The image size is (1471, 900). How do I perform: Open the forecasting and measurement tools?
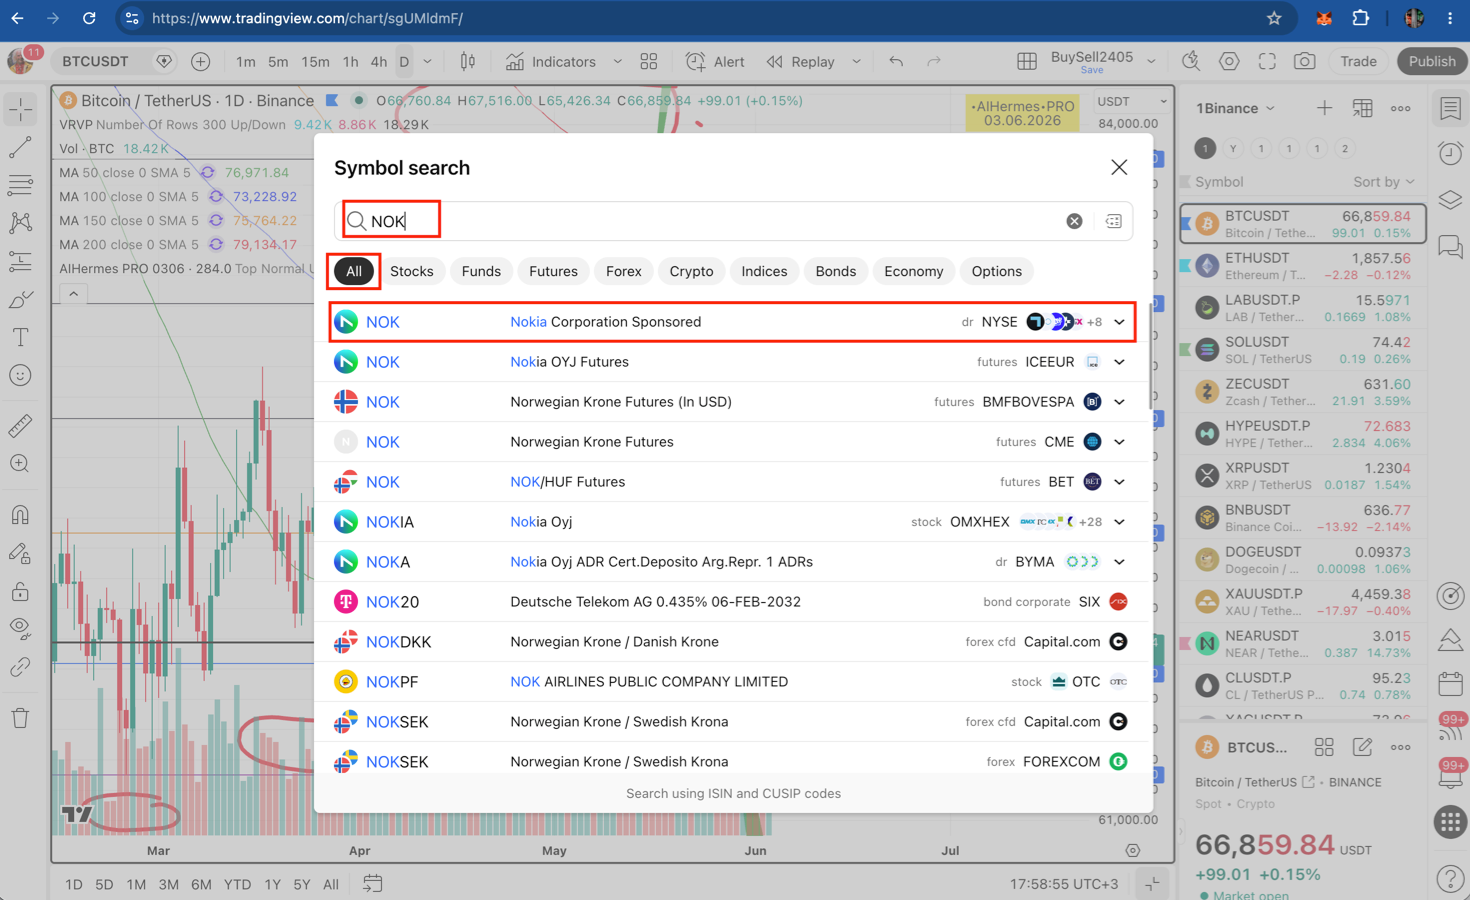20,262
